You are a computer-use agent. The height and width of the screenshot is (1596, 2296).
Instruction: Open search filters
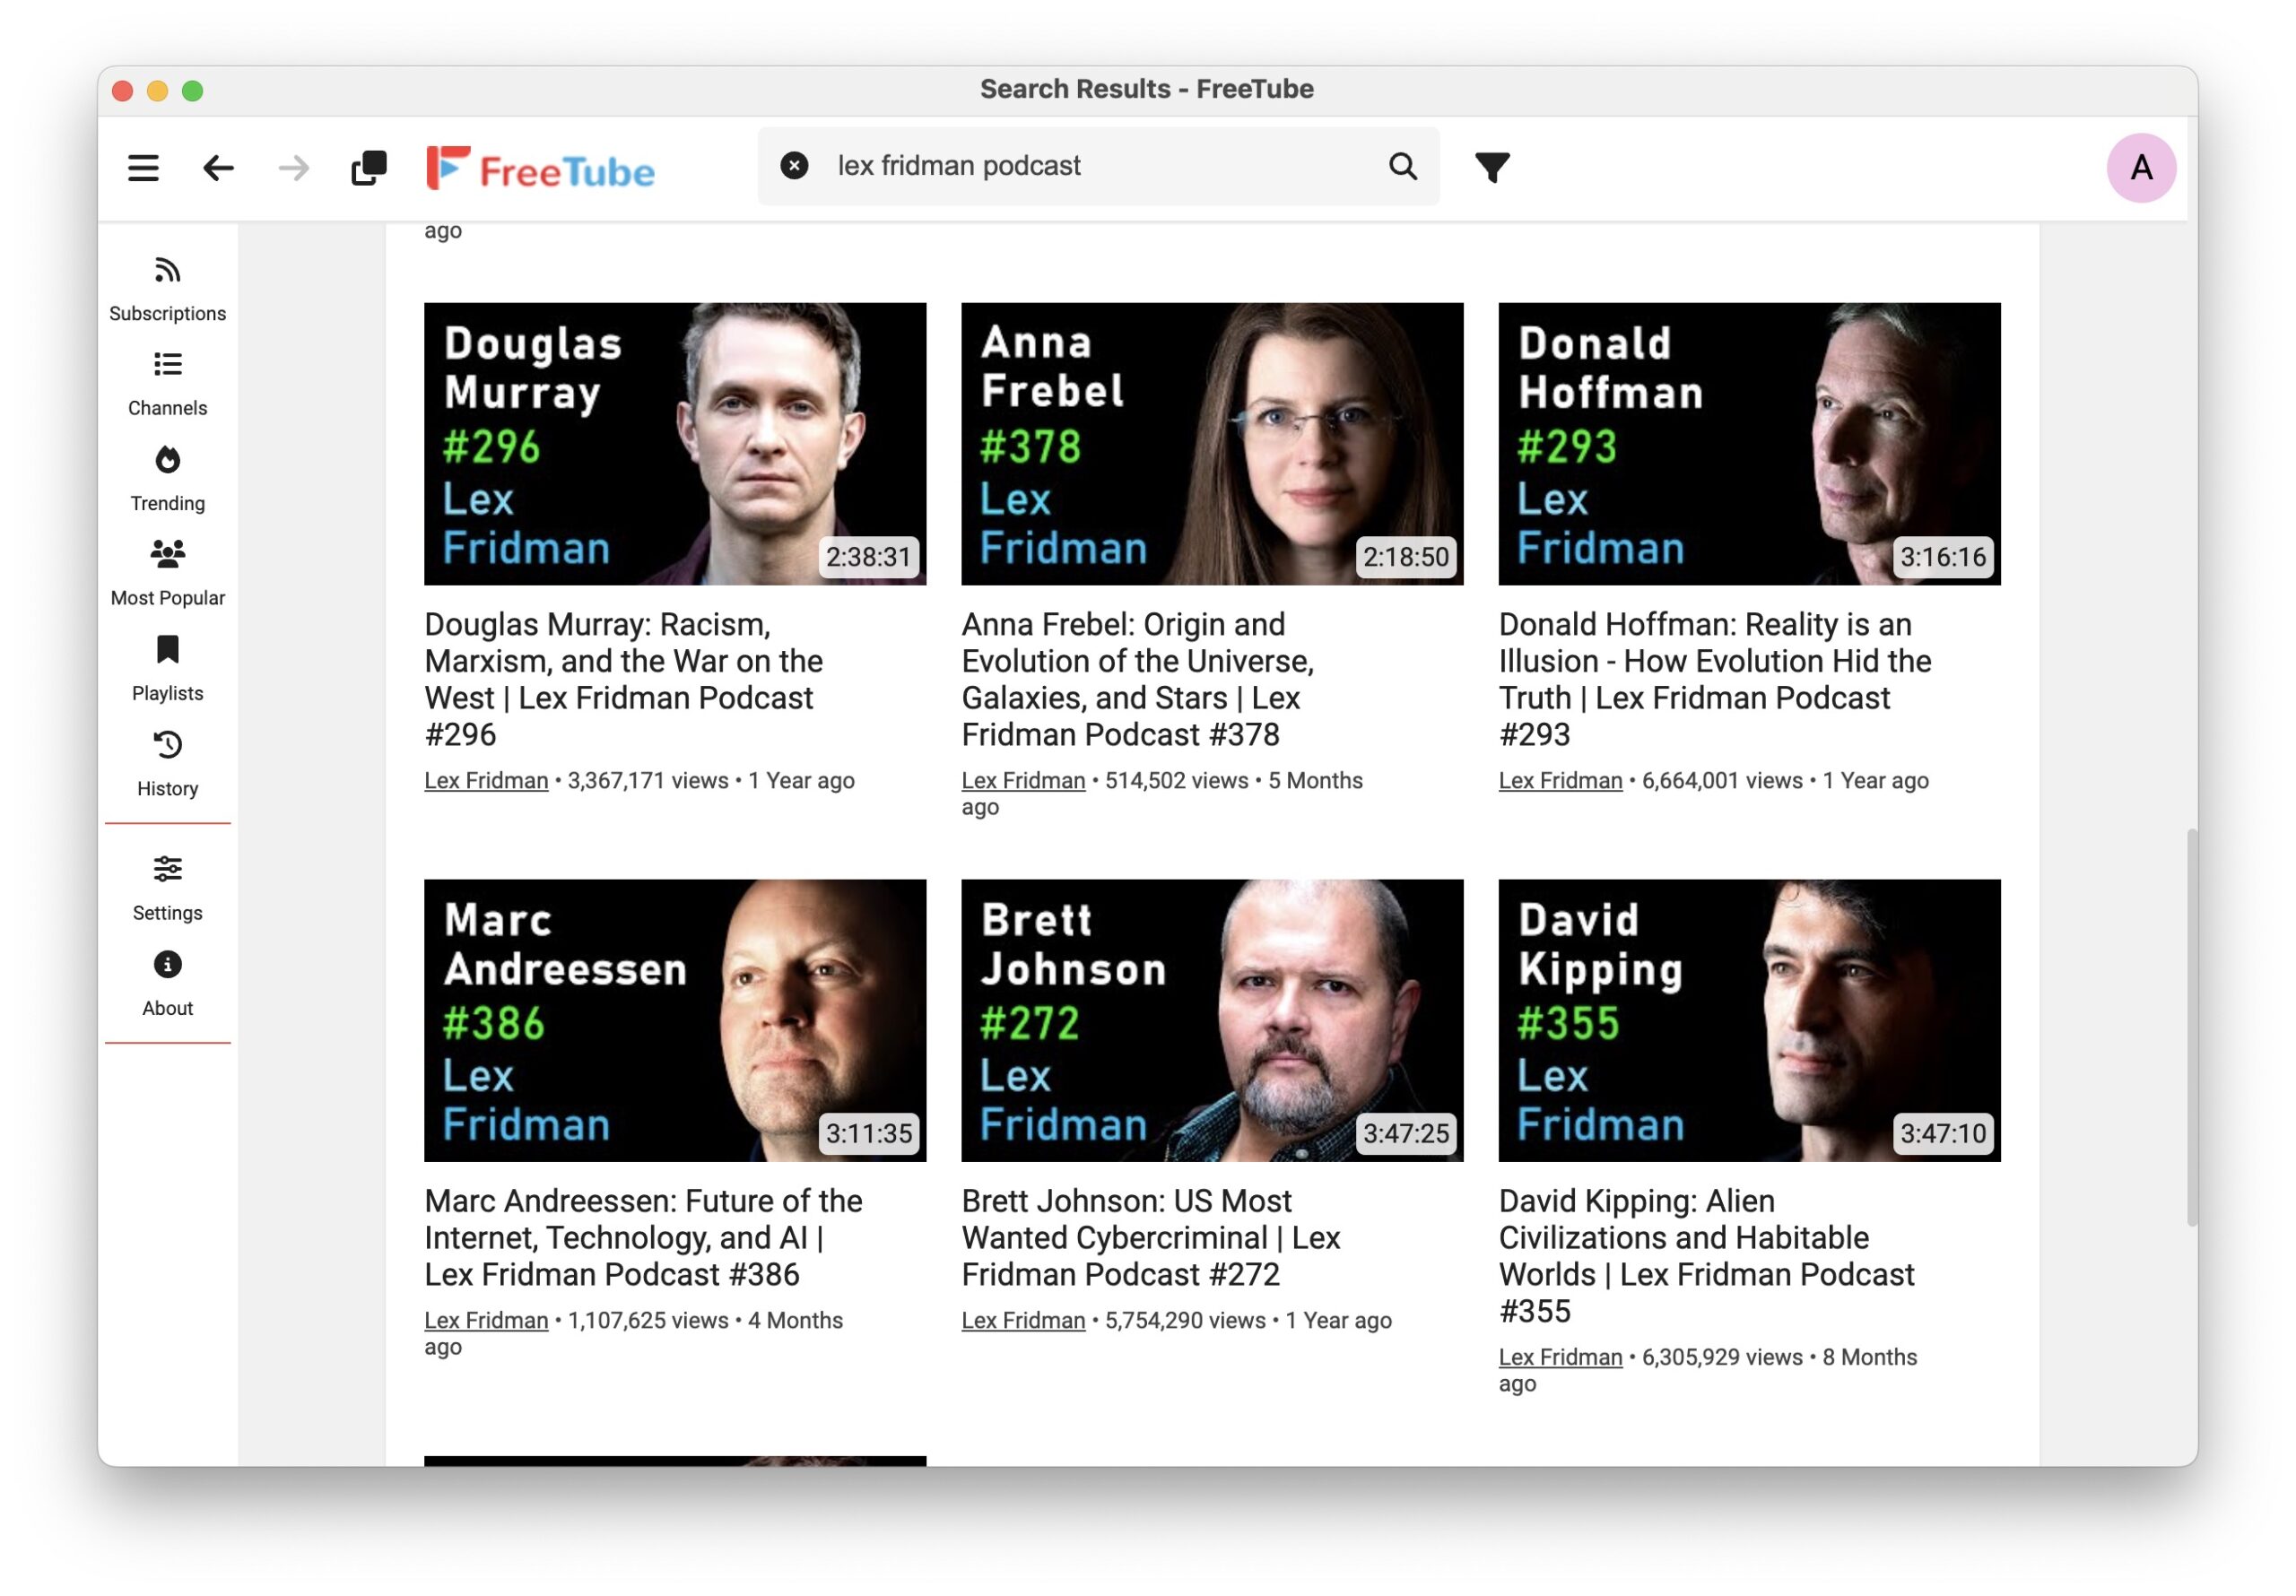pyautogui.click(x=1491, y=167)
